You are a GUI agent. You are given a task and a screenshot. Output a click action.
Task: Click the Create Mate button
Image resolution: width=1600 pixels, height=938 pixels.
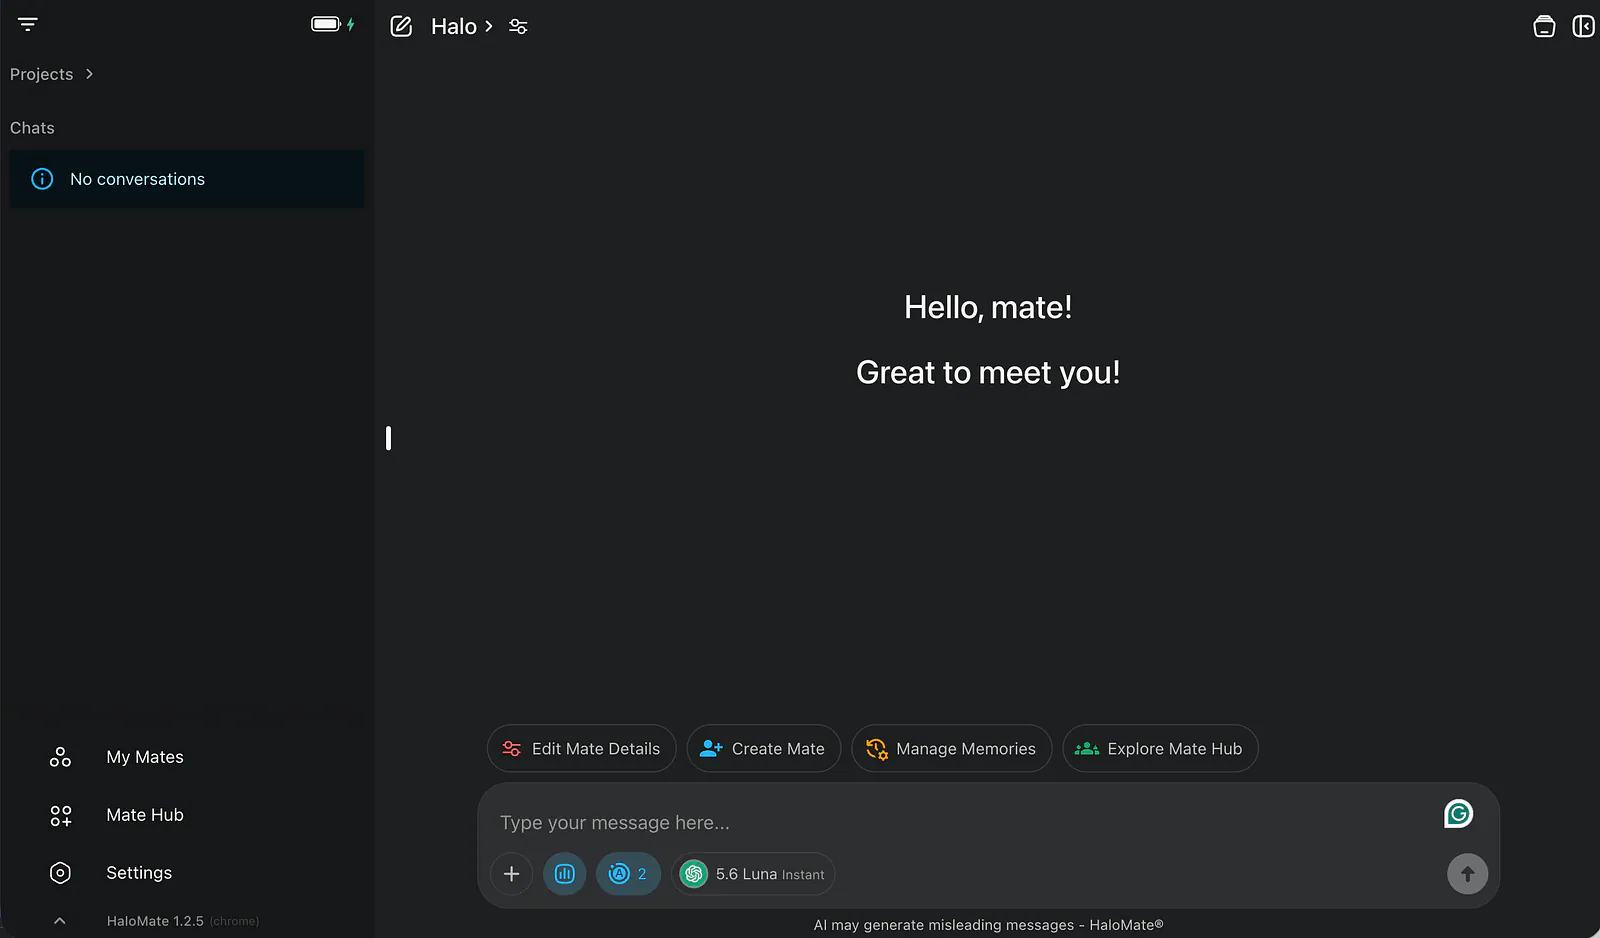coord(763,748)
